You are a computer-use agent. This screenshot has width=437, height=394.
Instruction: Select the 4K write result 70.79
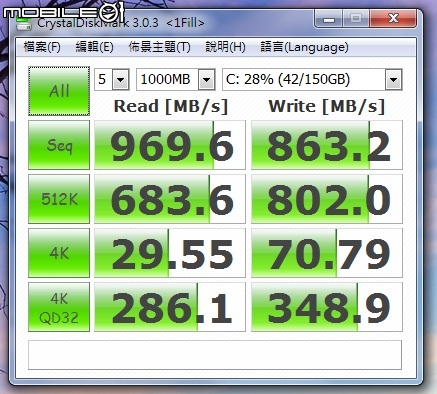point(327,253)
